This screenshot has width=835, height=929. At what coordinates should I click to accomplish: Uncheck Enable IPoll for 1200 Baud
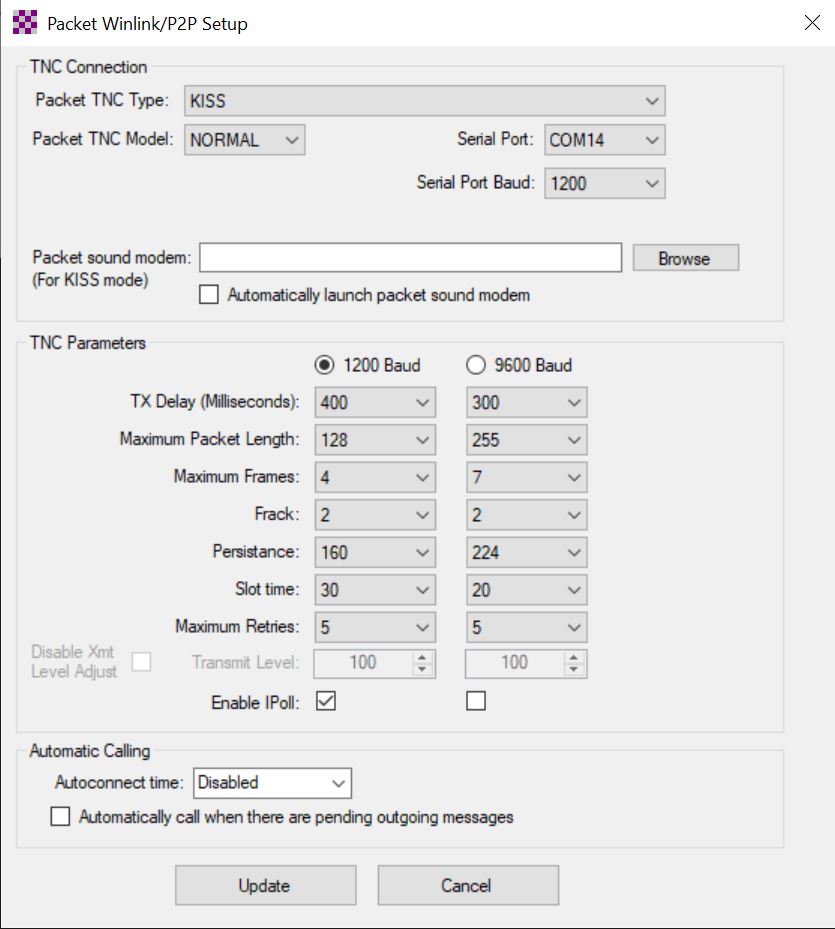coord(325,701)
